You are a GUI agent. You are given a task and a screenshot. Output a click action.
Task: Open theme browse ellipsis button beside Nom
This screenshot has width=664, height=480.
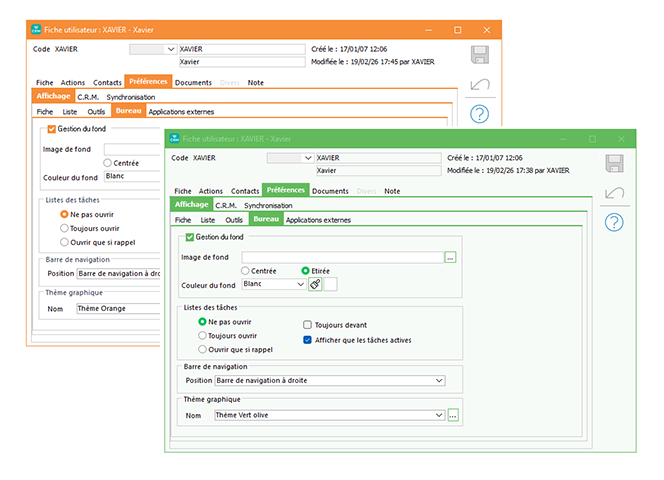[x=453, y=416]
